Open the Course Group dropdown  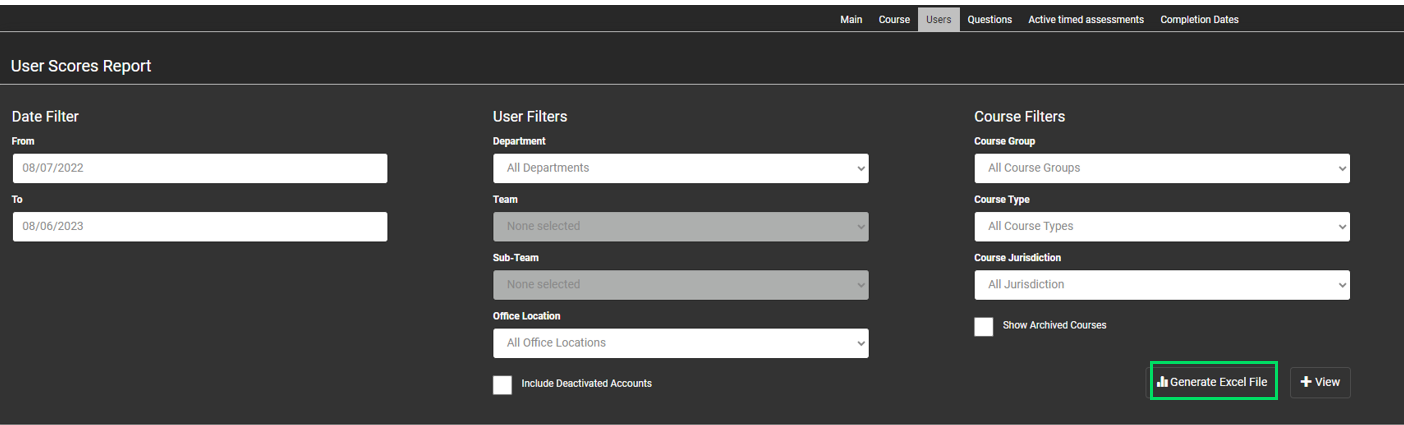tap(1162, 168)
